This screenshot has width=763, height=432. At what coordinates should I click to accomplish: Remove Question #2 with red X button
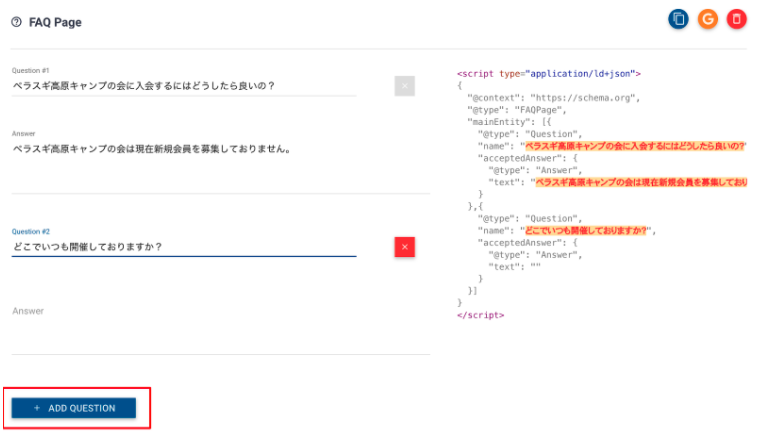pyautogui.click(x=404, y=247)
